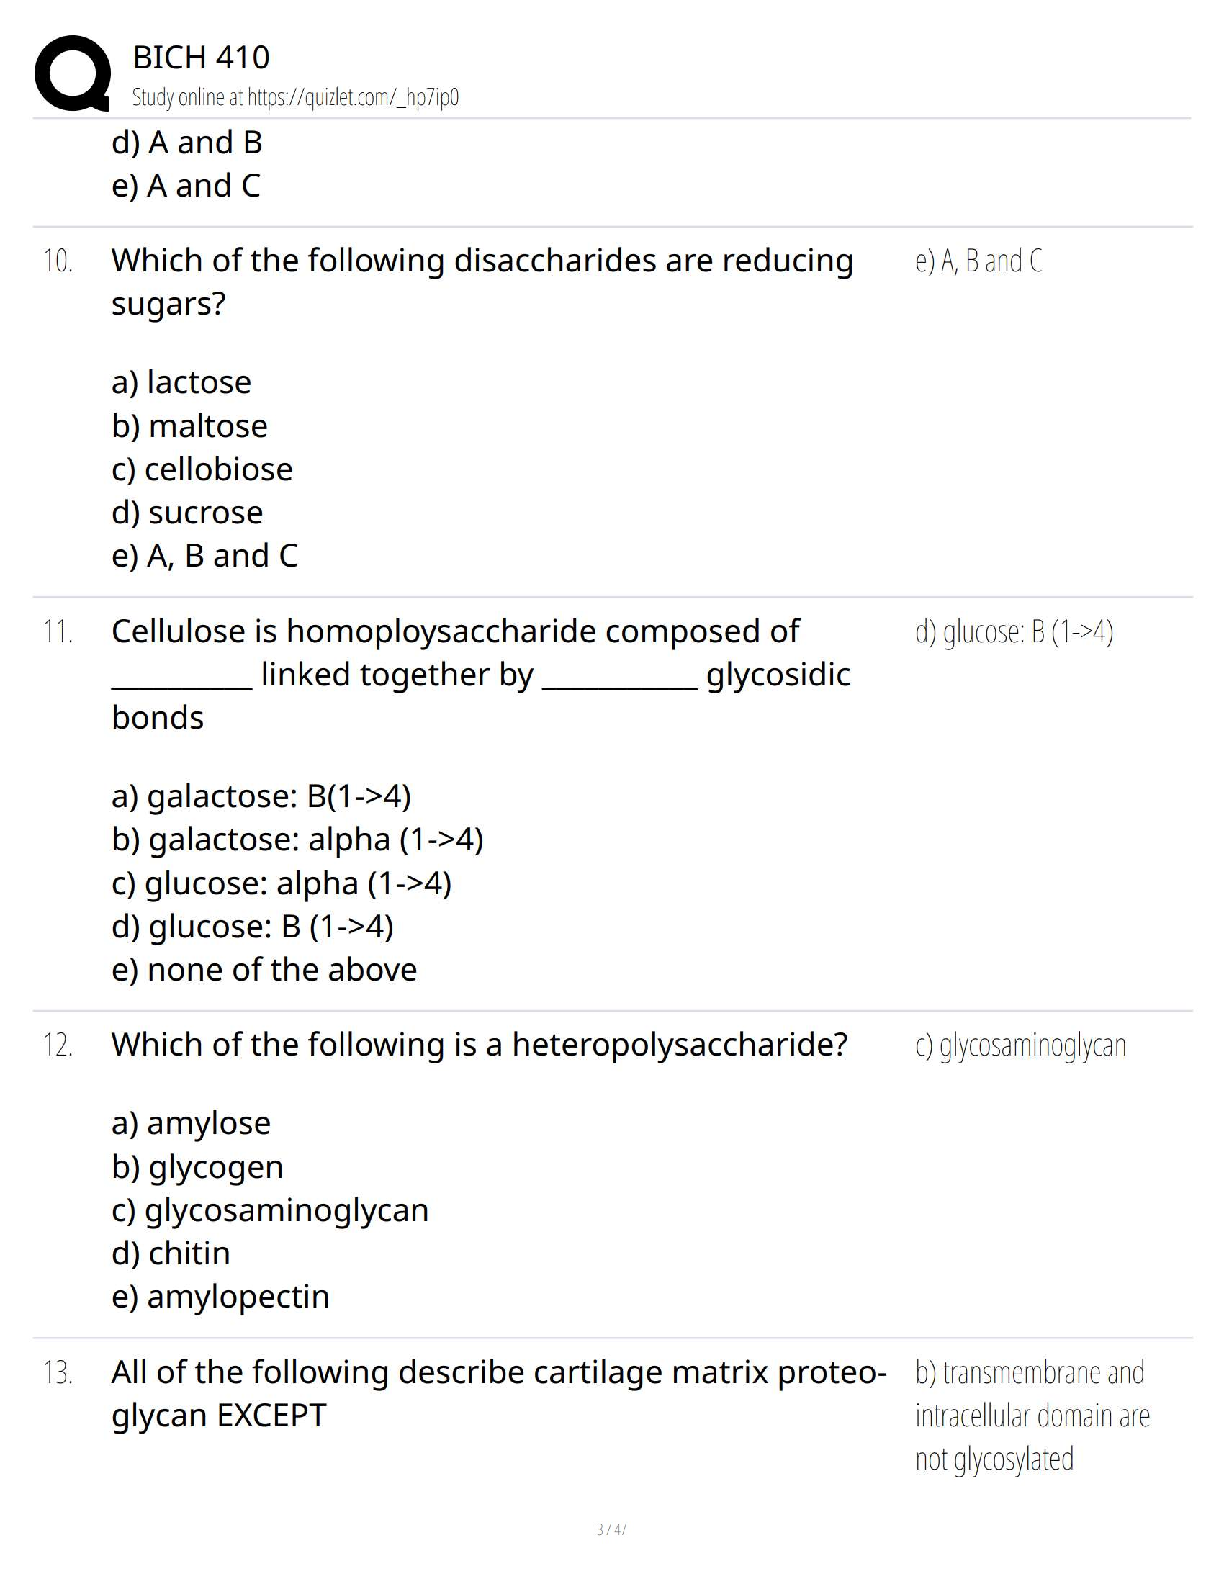Click answer d) glucose: B (1->4) on right
Image resolution: width=1224 pixels, height=1584 pixels.
pyautogui.click(x=1014, y=632)
